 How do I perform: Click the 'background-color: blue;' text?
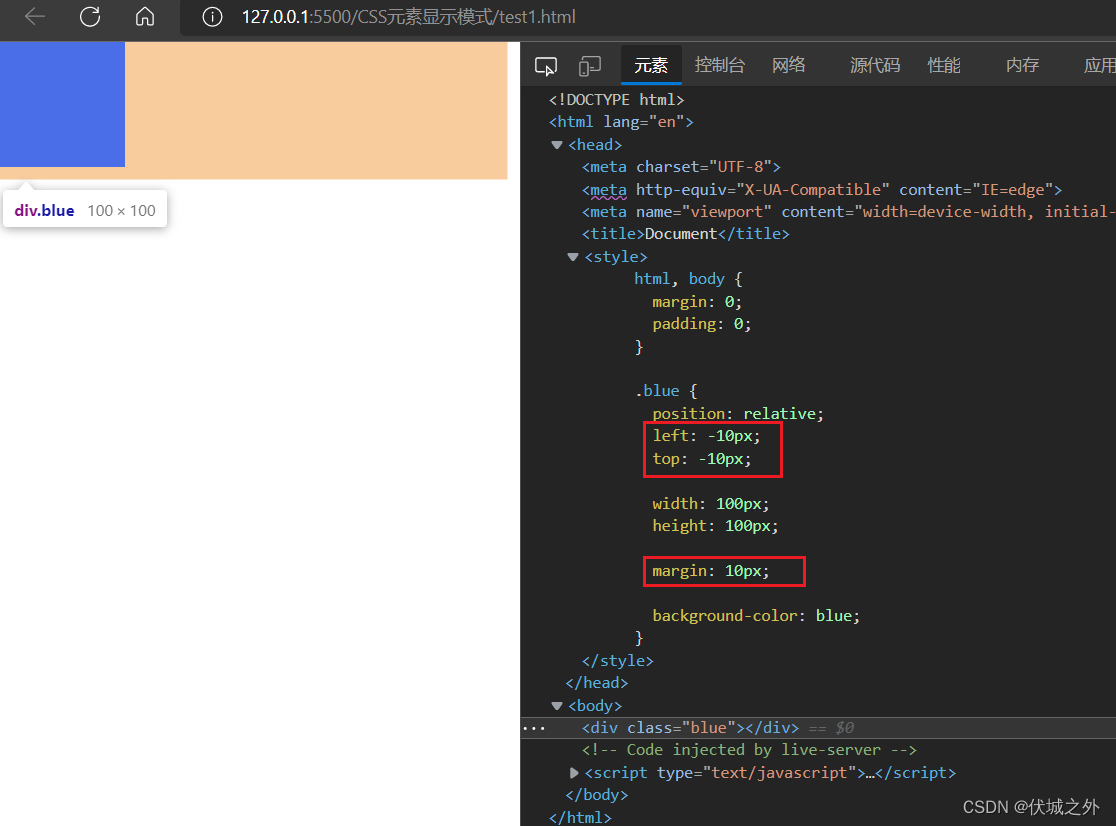[756, 615]
